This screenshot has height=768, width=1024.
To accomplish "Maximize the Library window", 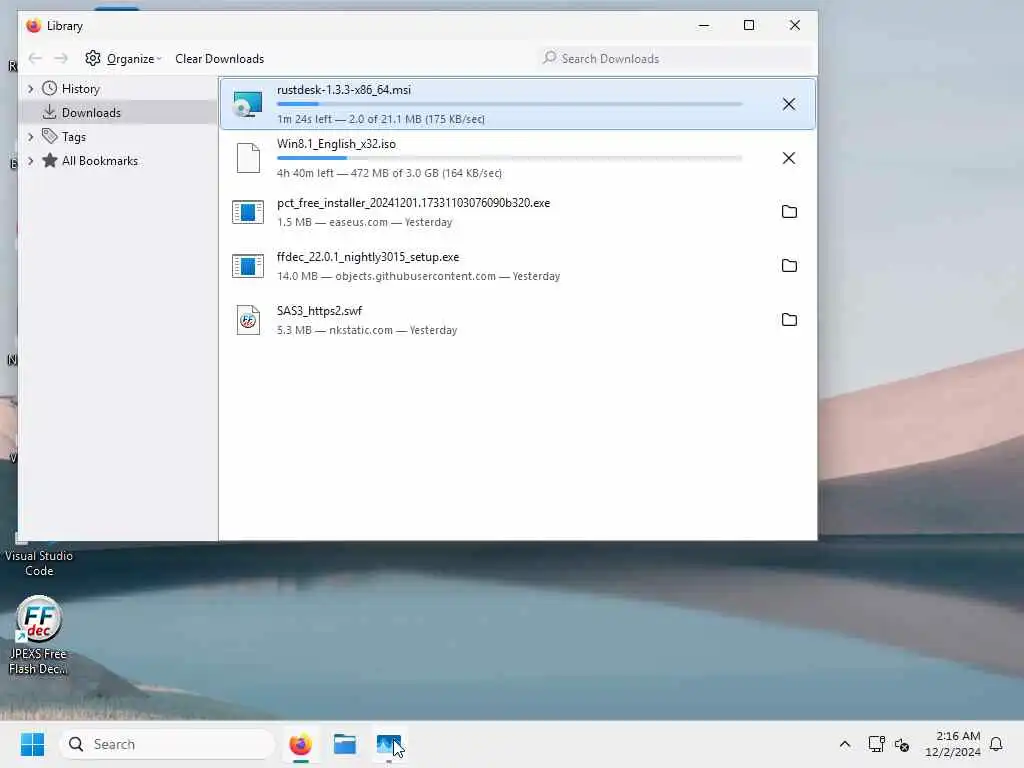I will [749, 25].
